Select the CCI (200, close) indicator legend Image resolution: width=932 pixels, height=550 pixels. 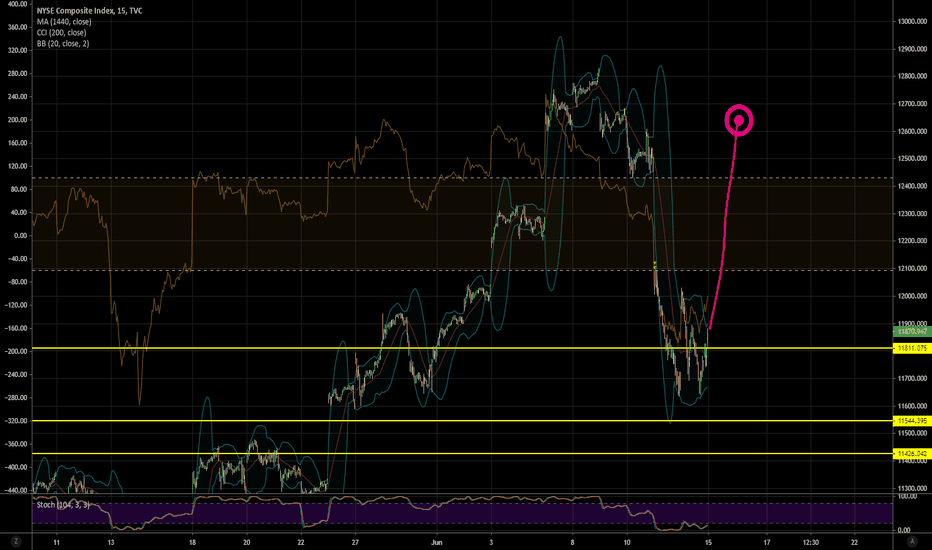click(61, 33)
